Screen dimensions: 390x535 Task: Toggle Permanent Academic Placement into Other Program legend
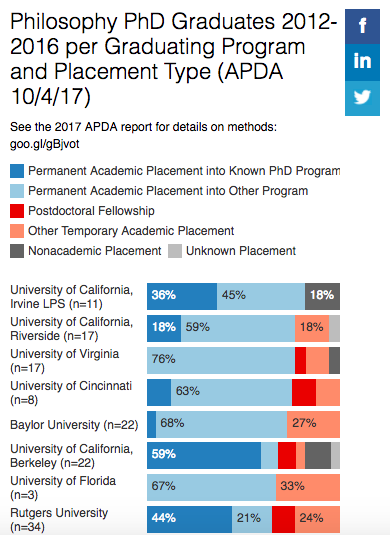pos(159,191)
